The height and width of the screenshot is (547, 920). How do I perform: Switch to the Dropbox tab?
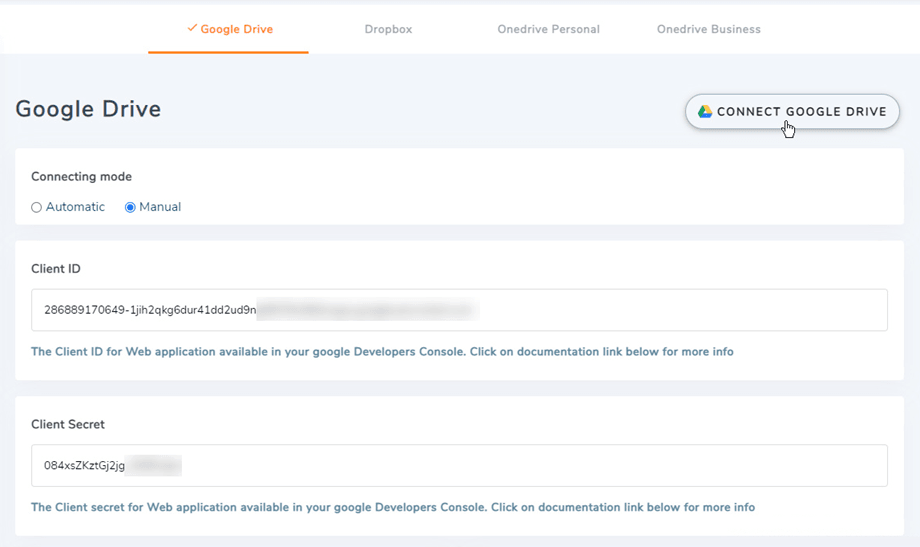pos(388,30)
